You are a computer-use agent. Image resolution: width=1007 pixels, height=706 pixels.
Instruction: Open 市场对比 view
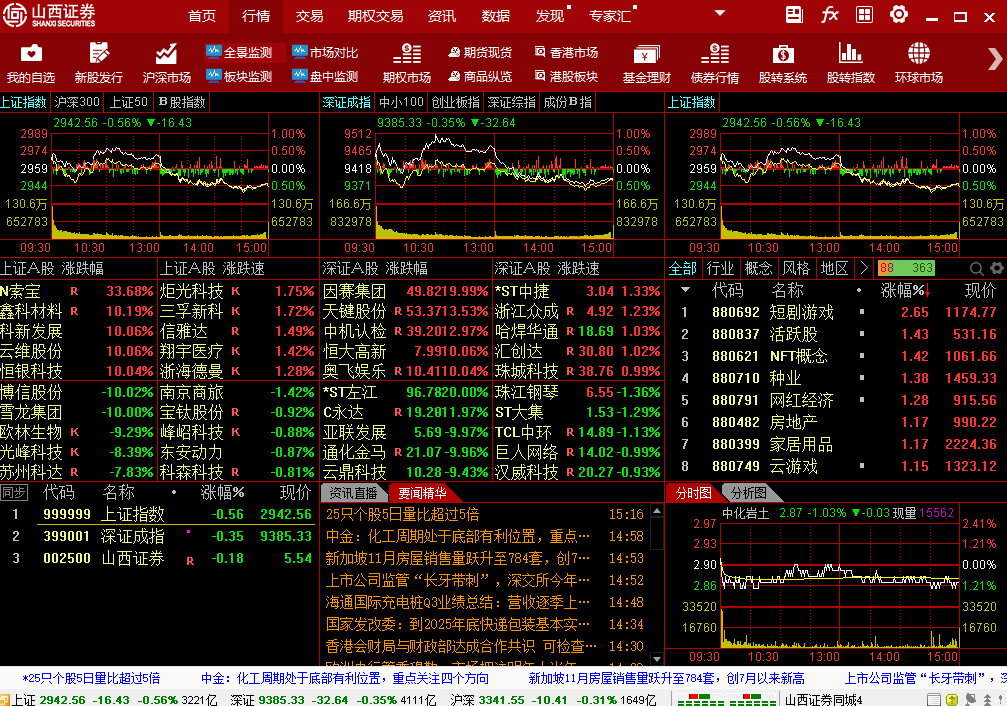(325, 53)
